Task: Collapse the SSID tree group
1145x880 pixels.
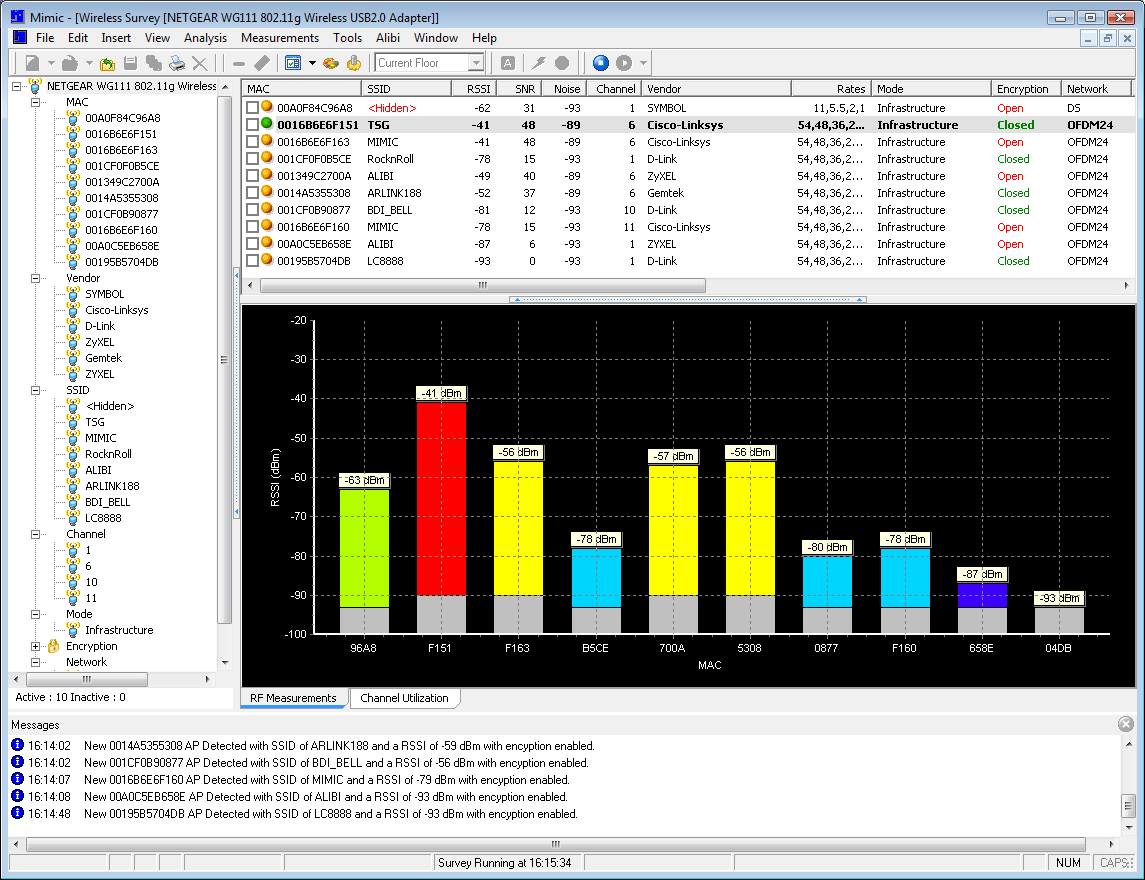Action: point(35,390)
